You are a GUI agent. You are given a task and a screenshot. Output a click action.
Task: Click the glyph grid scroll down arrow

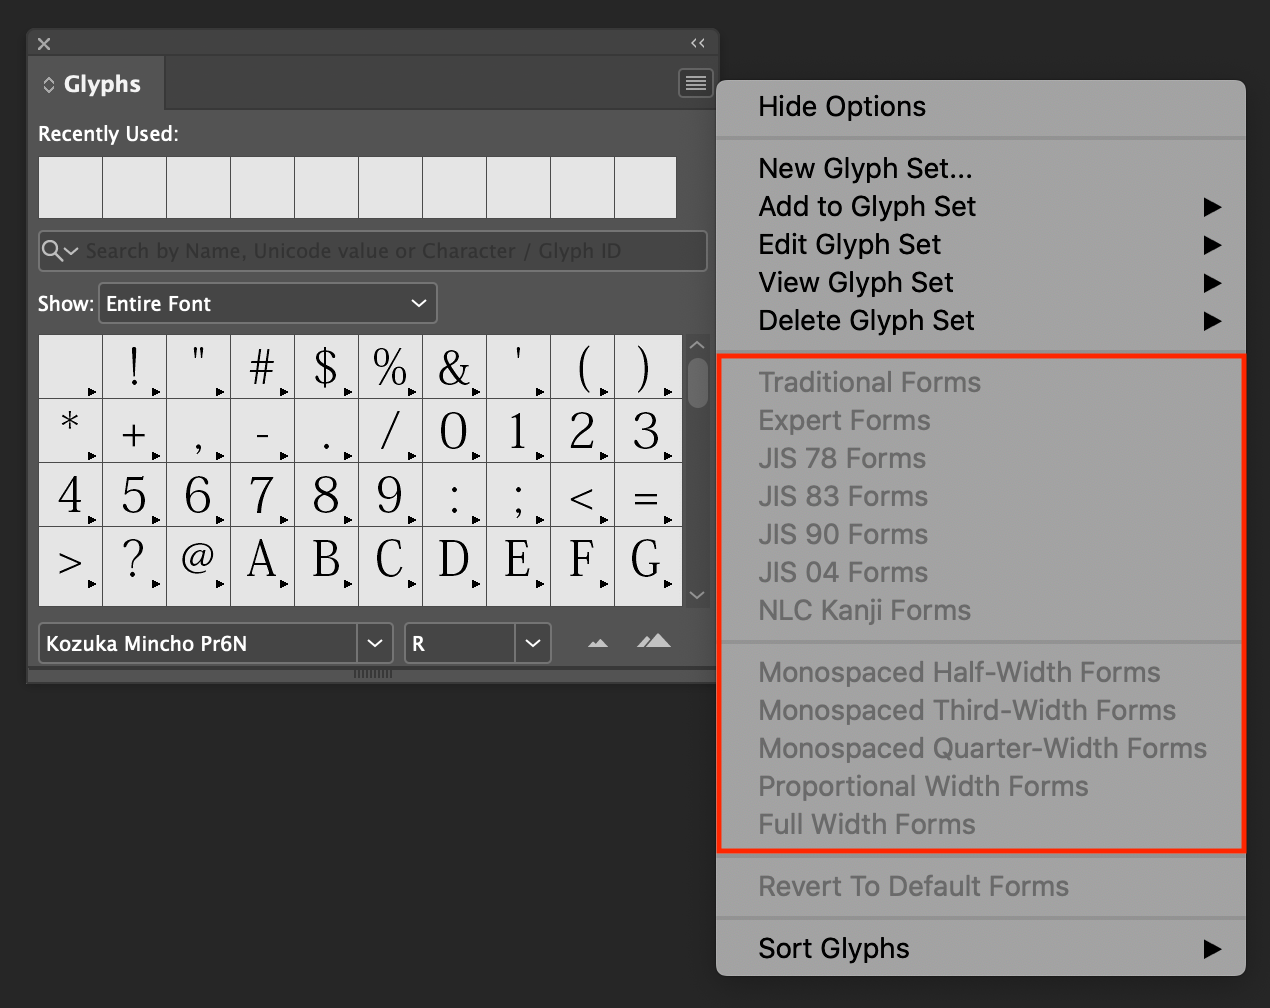697,595
